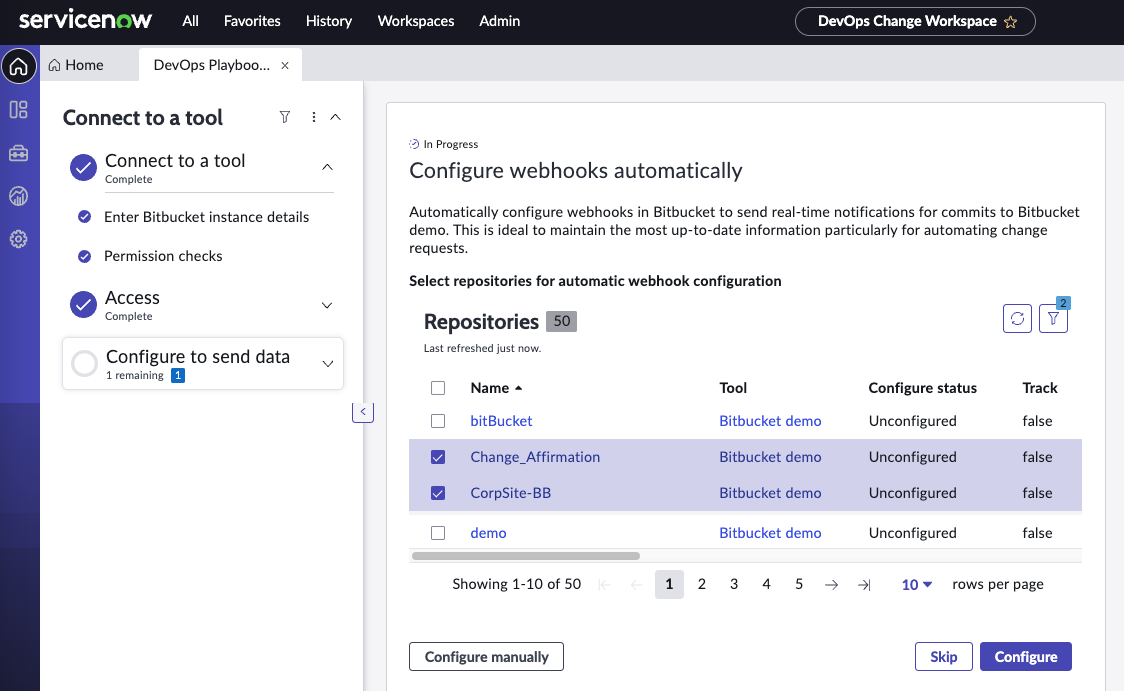1124x691 pixels.
Task: Open the Admin menu
Action: click(500, 21)
